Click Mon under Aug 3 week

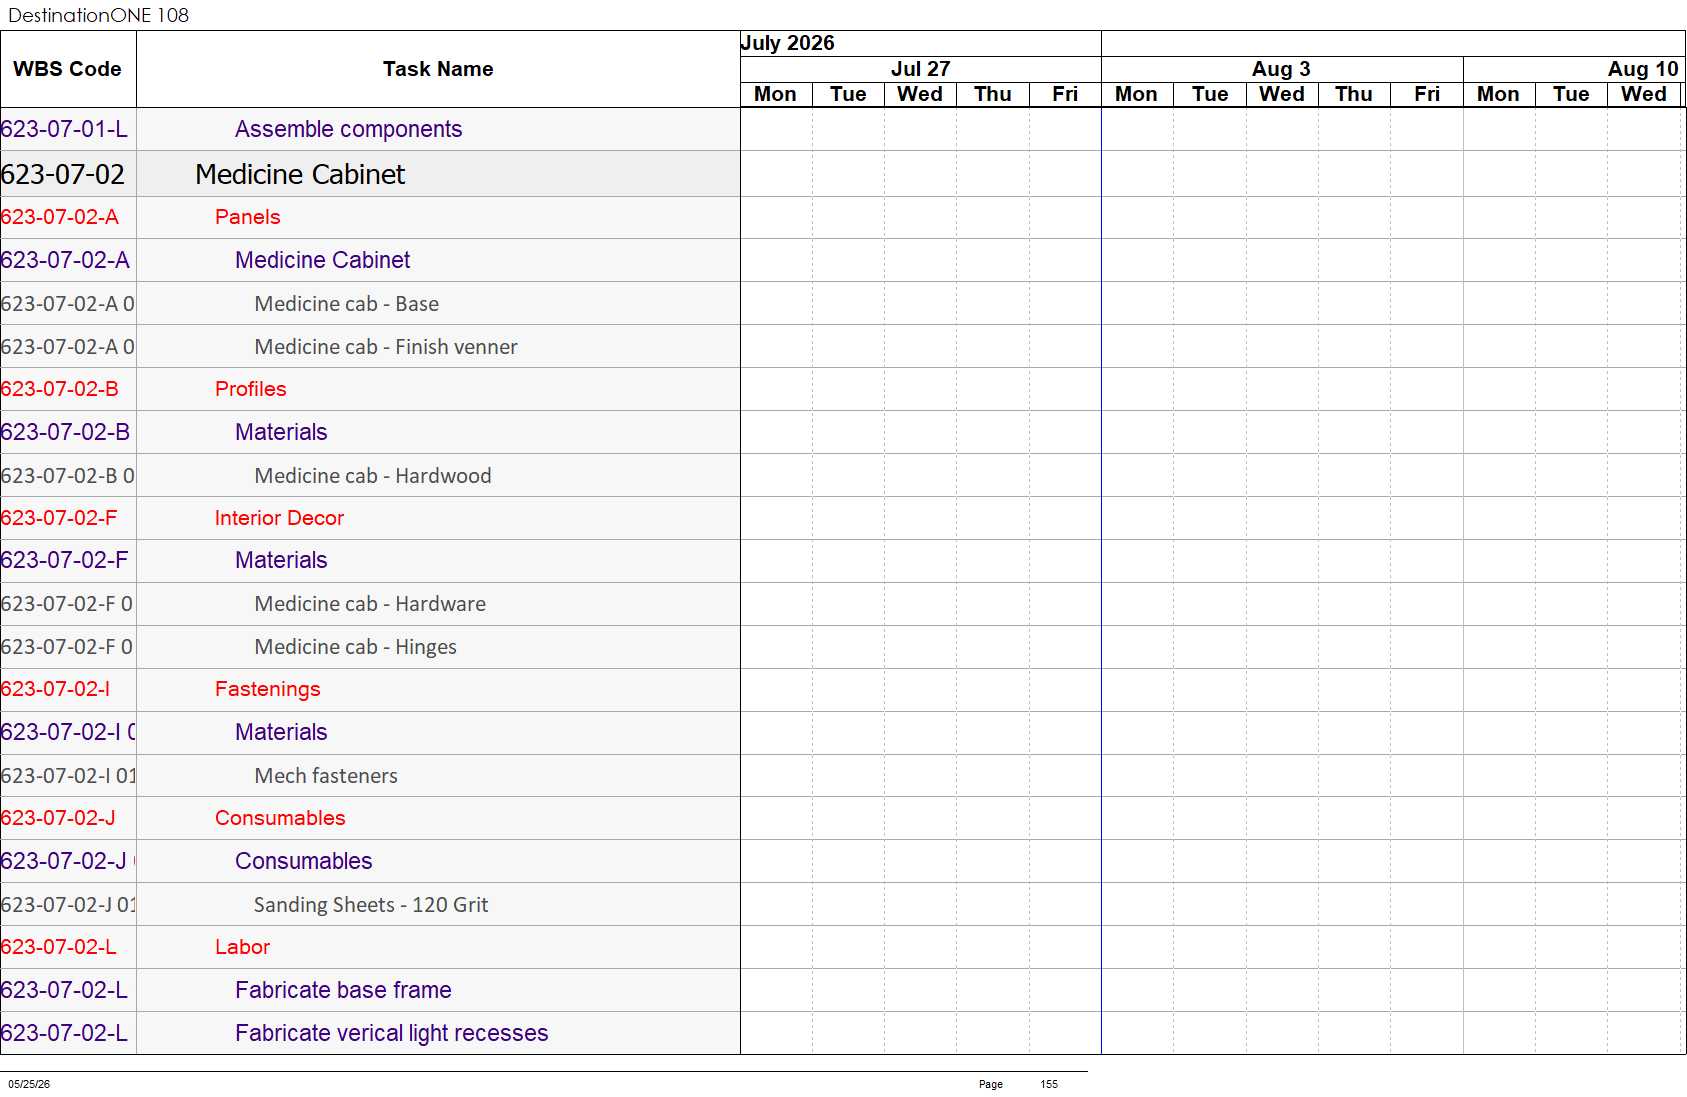click(1136, 94)
